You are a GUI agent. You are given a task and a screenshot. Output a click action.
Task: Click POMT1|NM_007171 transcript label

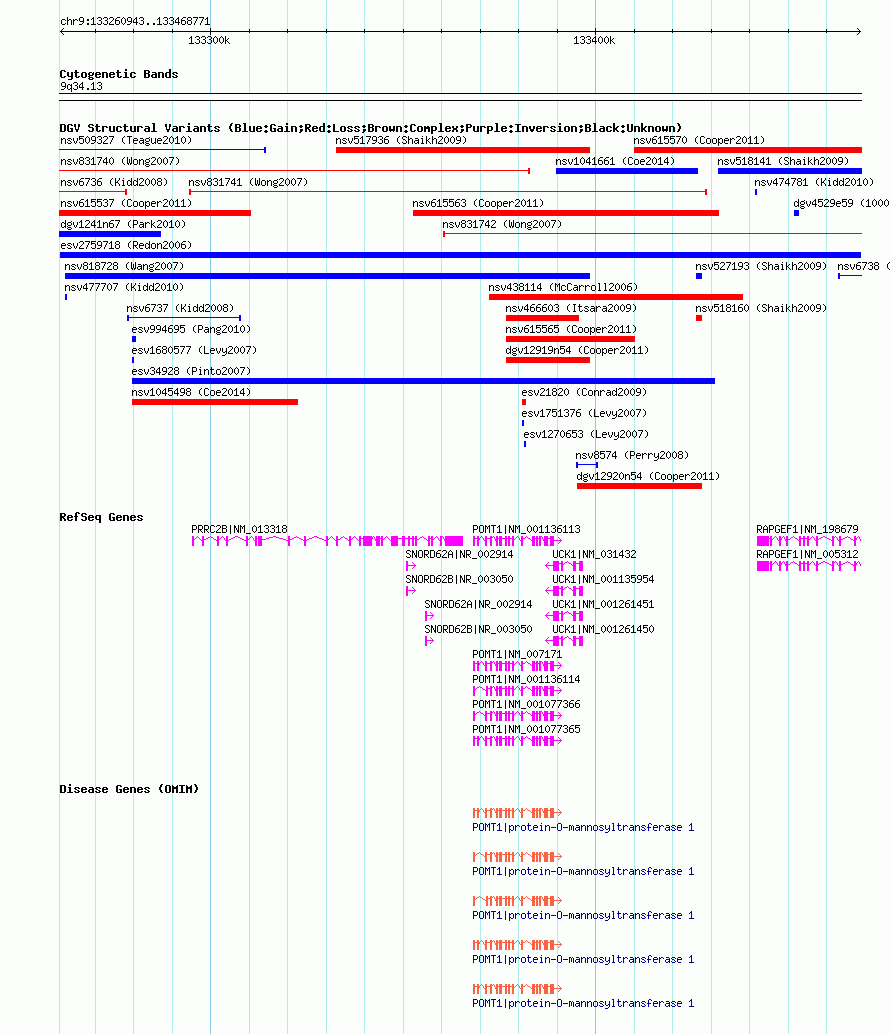pyautogui.click(x=517, y=655)
